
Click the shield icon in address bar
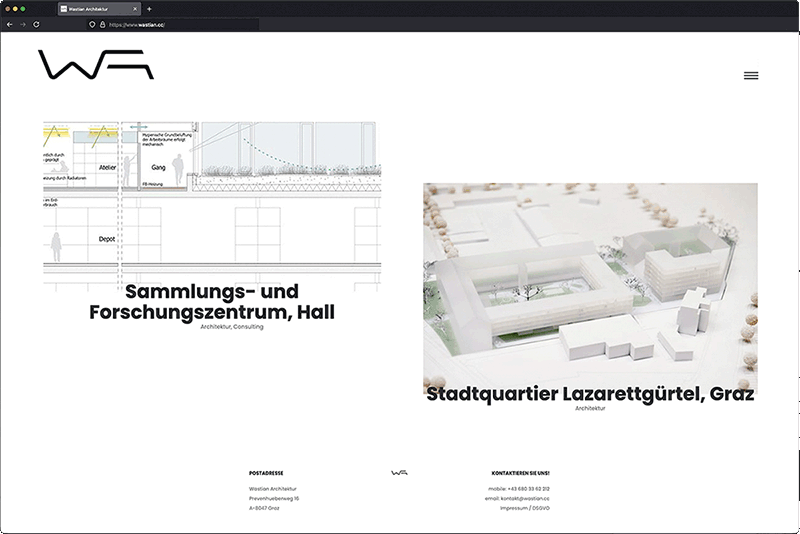(92, 24)
